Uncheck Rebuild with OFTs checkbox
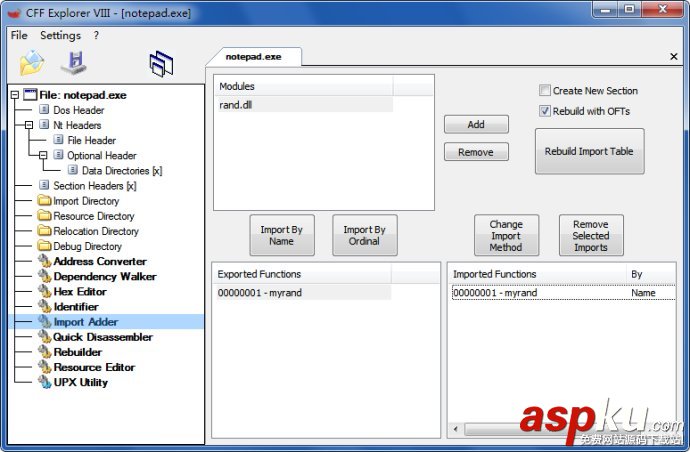The height and width of the screenshot is (452, 690). pos(544,110)
